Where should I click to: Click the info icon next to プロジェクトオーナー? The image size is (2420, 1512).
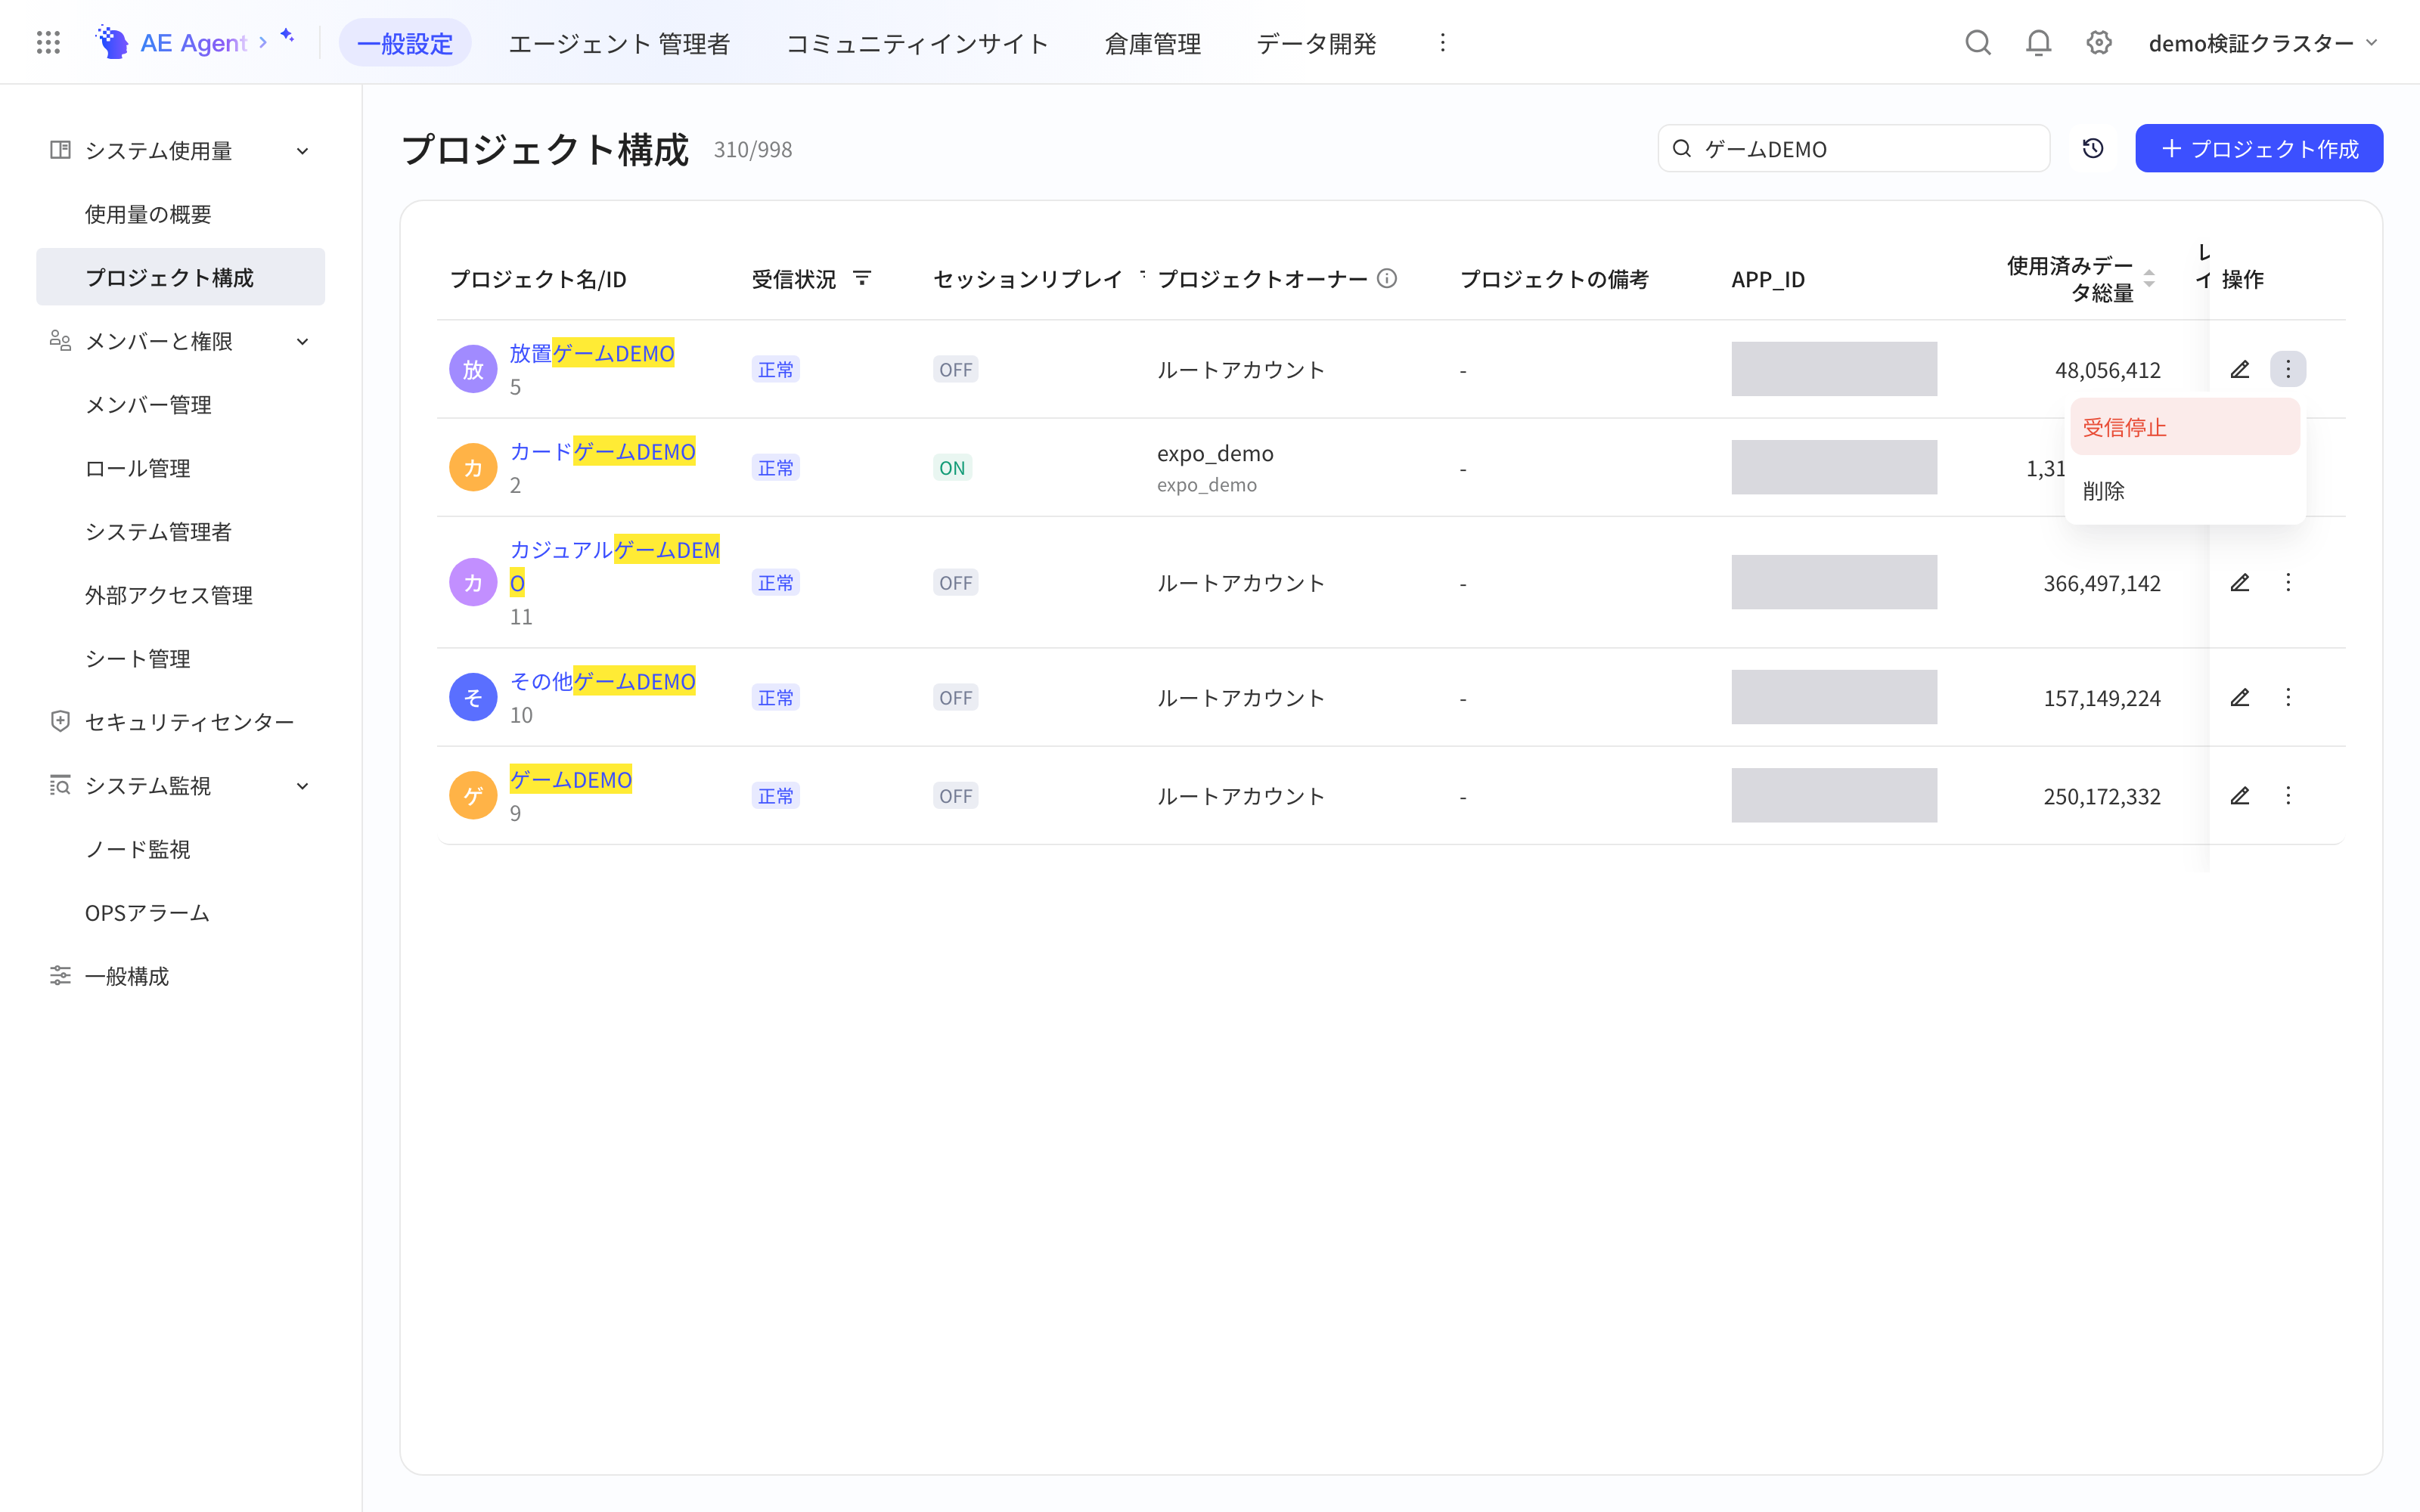click(1387, 278)
